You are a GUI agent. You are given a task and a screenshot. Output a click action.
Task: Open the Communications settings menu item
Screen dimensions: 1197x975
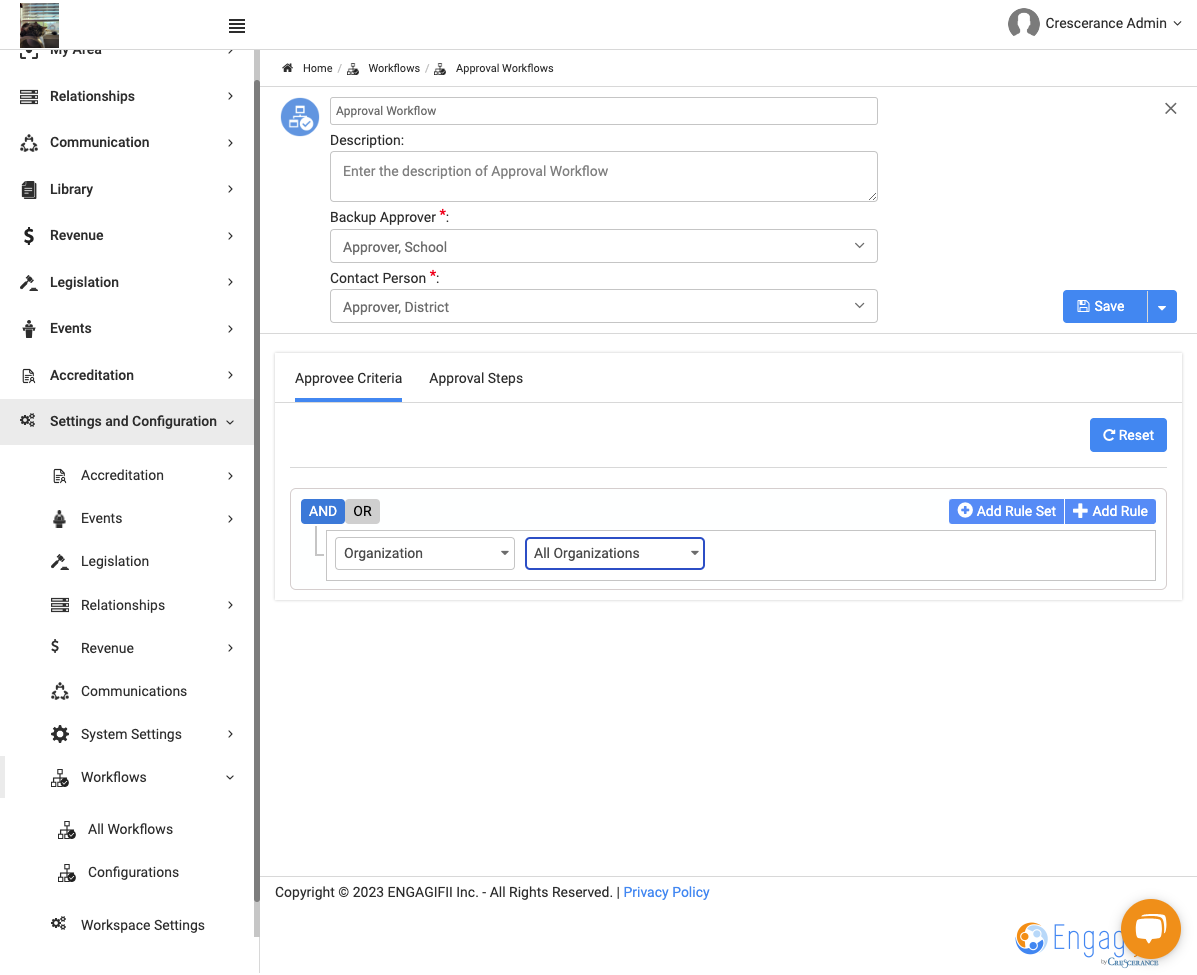pyautogui.click(x=134, y=692)
